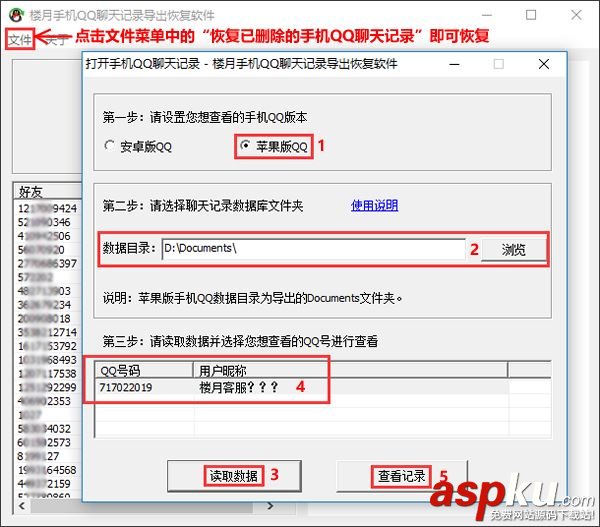Select friend entry ending in 2353
Image resolution: width=600 pixels, height=527 pixels.
point(44,401)
